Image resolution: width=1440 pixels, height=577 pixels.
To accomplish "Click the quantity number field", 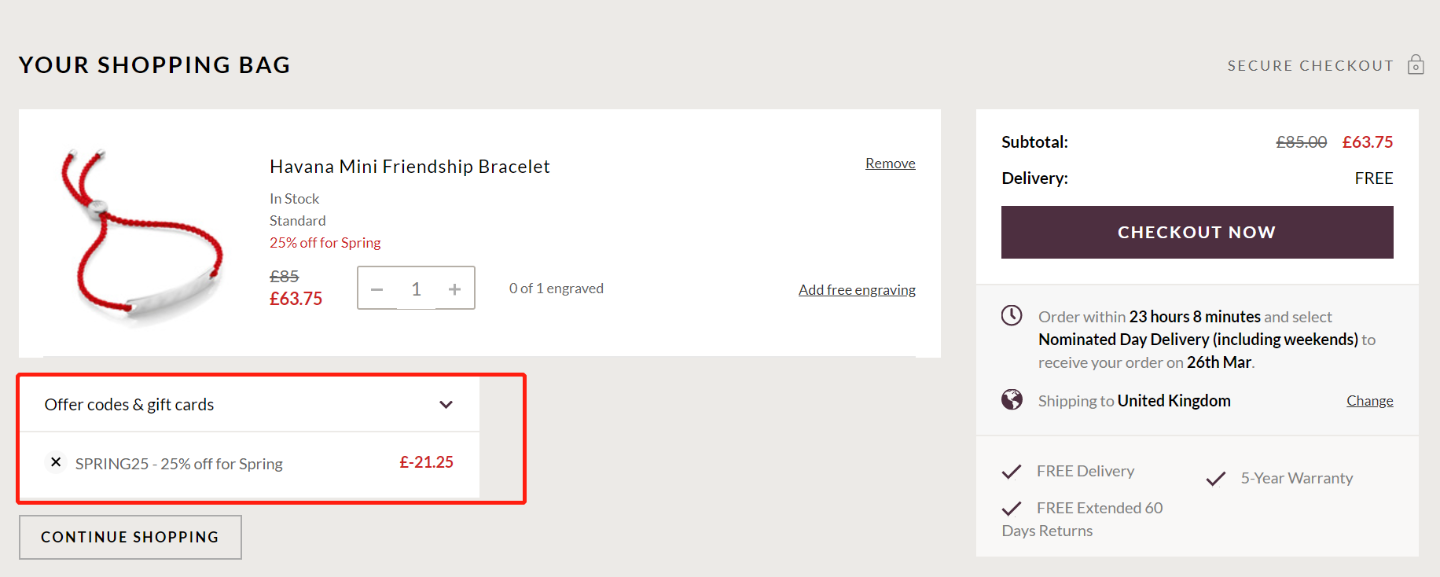I will (x=416, y=289).
